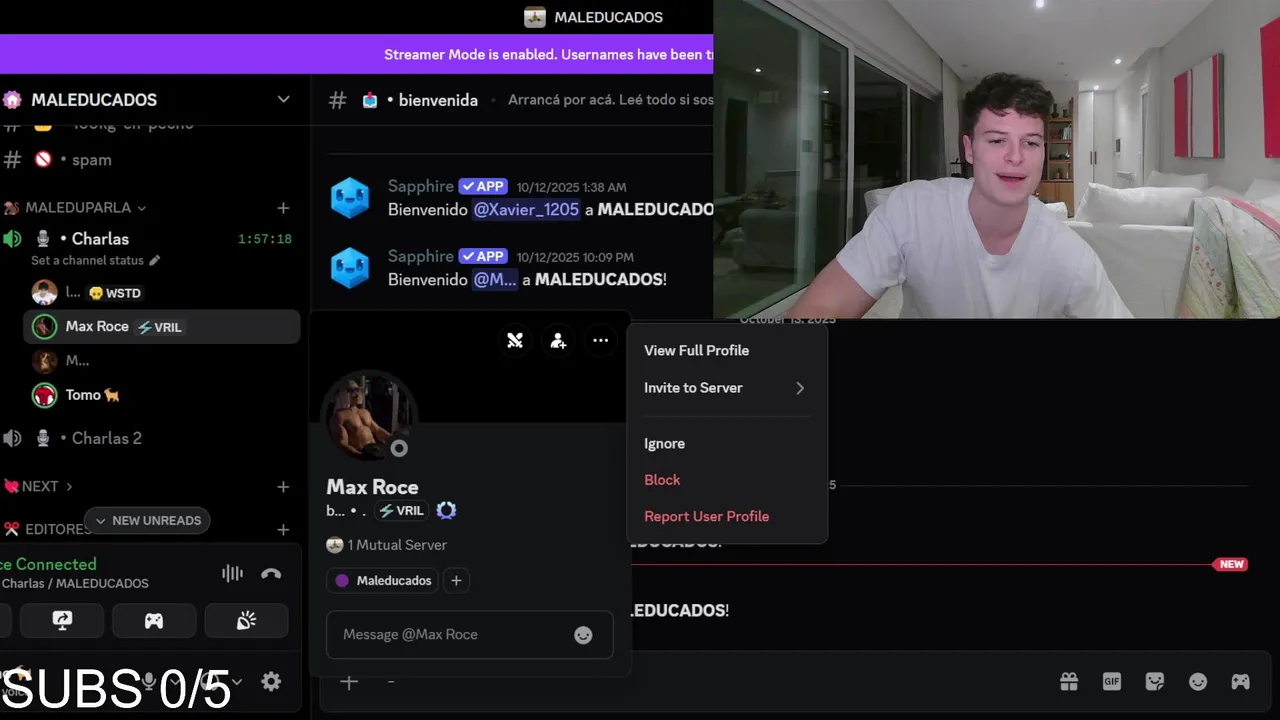This screenshot has width=1280, height=720.
Task: Expand the Invite to Server submenu
Action: [726, 388]
